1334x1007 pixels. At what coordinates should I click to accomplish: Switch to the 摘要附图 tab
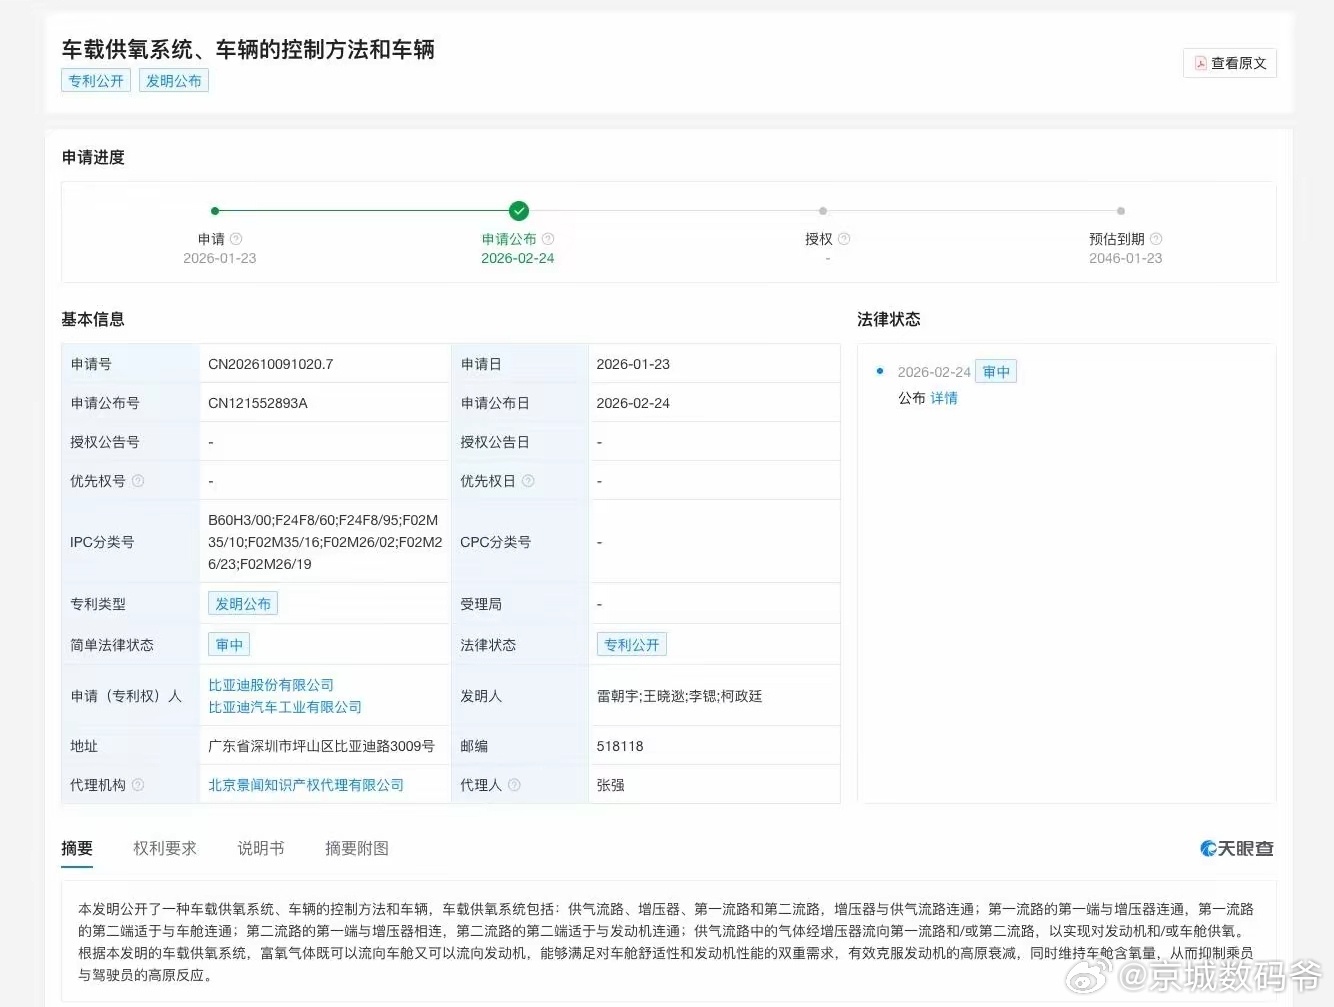tap(356, 848)
